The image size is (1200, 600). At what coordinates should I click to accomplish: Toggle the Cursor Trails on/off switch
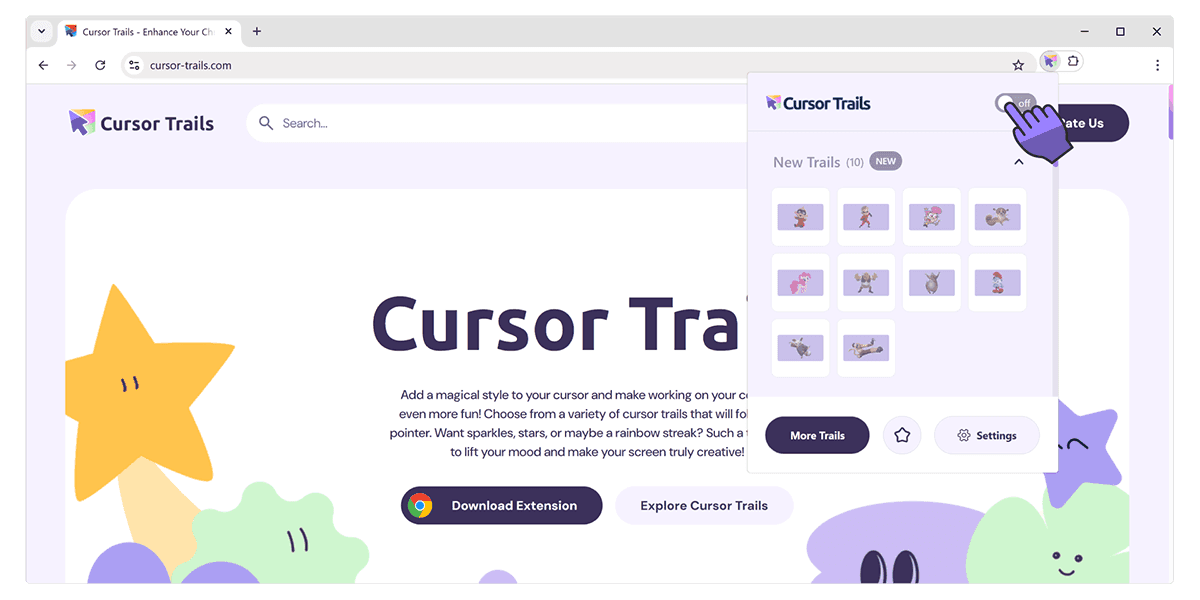click(x=1015, y=103)
